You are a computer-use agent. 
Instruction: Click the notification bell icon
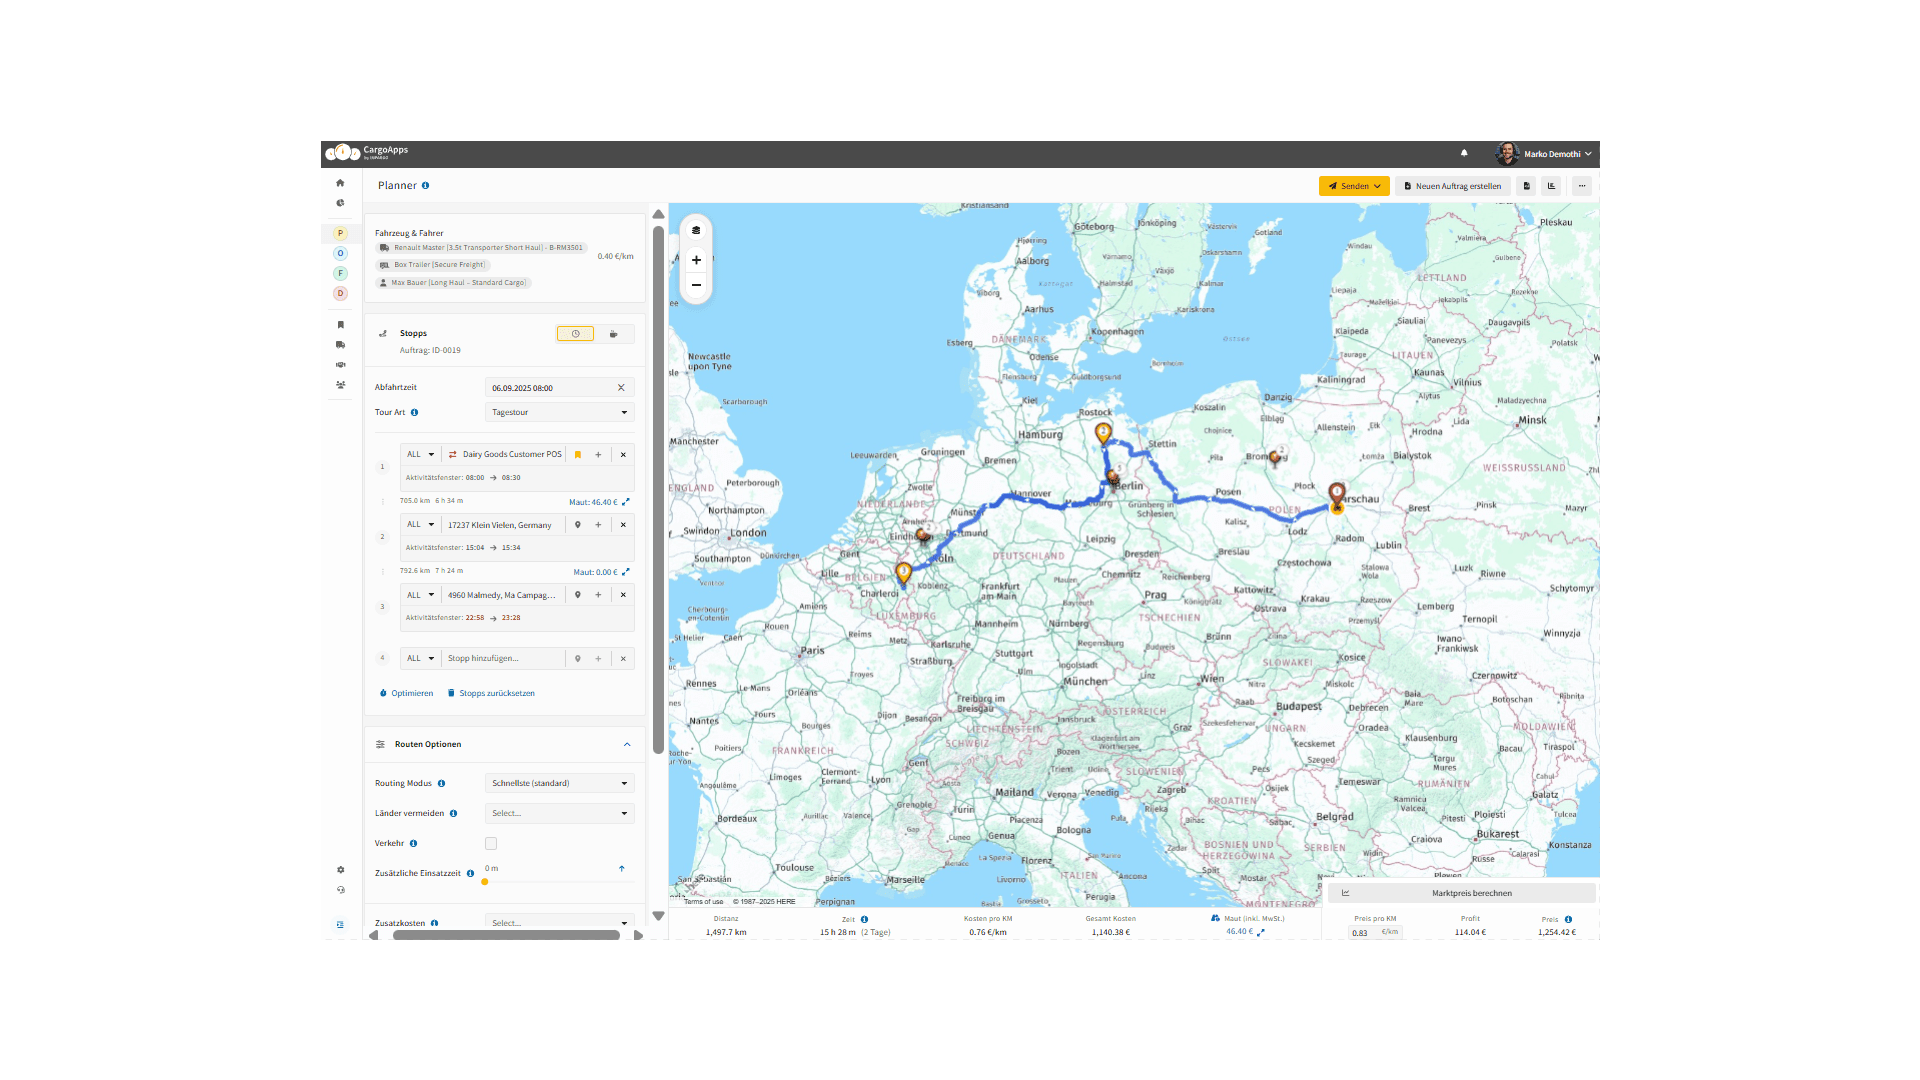(x=1464, y=153)
